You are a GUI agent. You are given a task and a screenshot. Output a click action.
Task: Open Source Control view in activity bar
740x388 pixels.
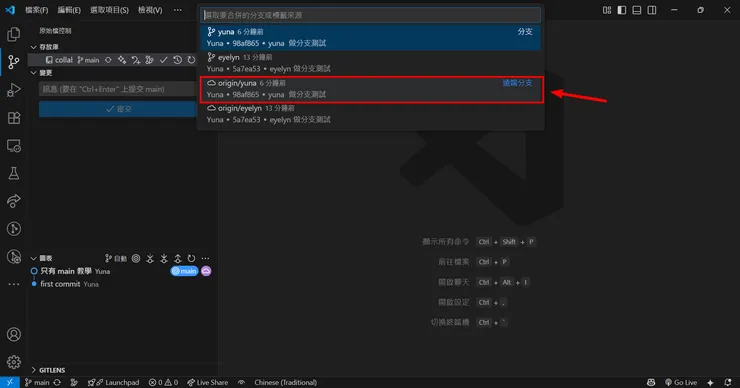coord(14,61)
